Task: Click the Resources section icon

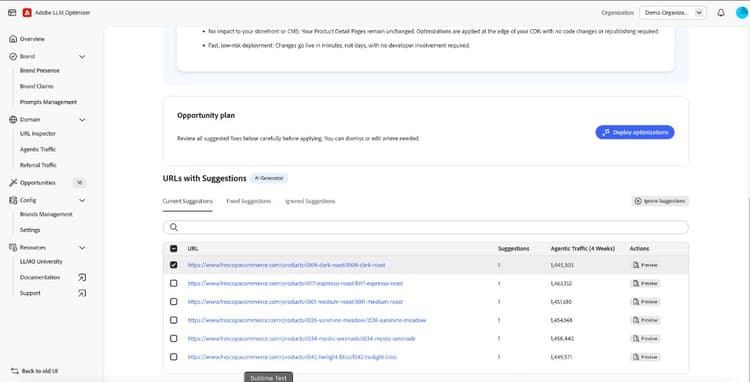Action: click(13, 248)
